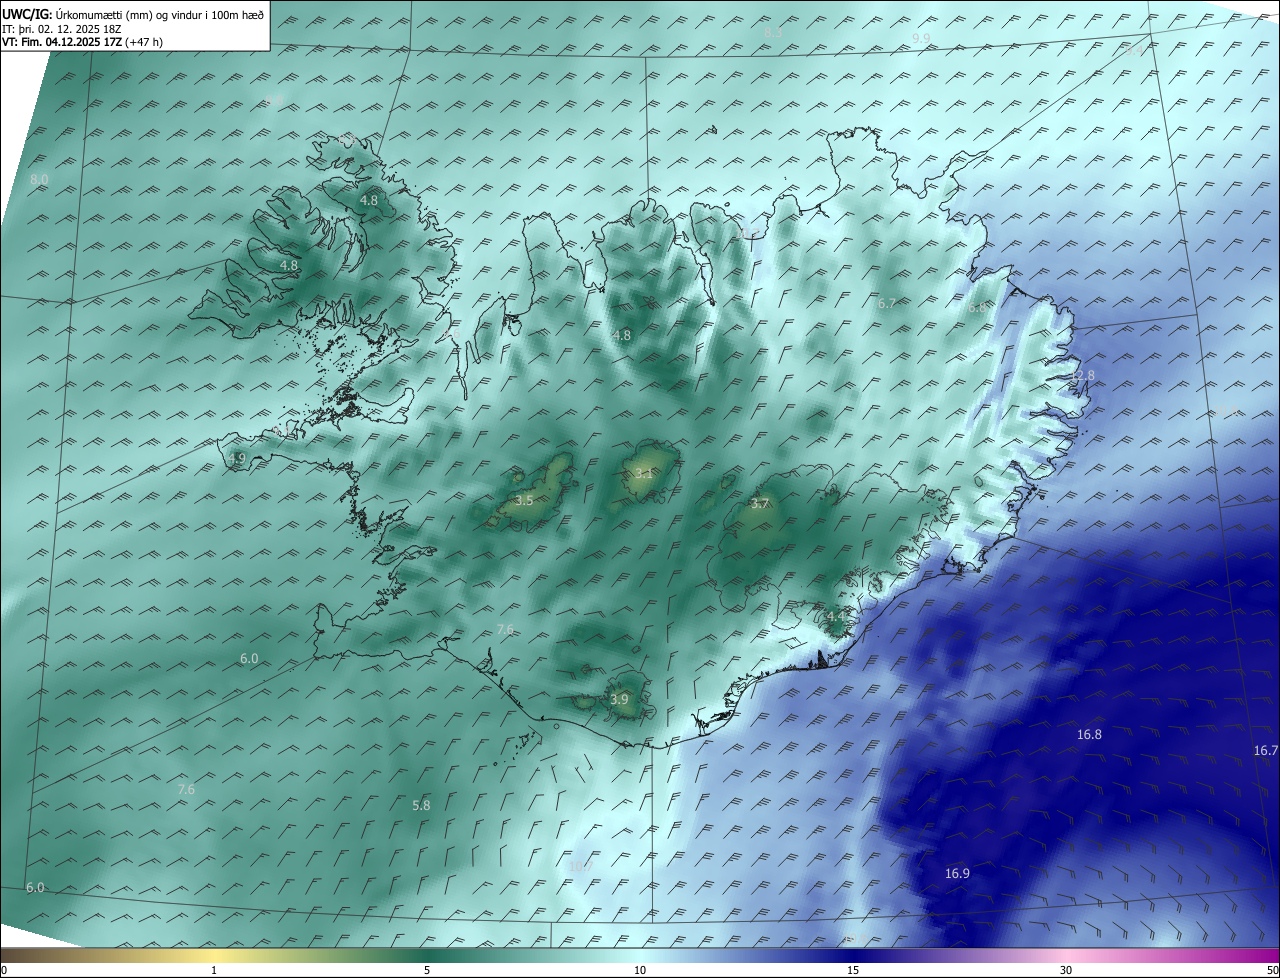This screenshot has height=978, width=1280.
Task: Click the color scale tick labeled 1
Action: coord(214,970)
